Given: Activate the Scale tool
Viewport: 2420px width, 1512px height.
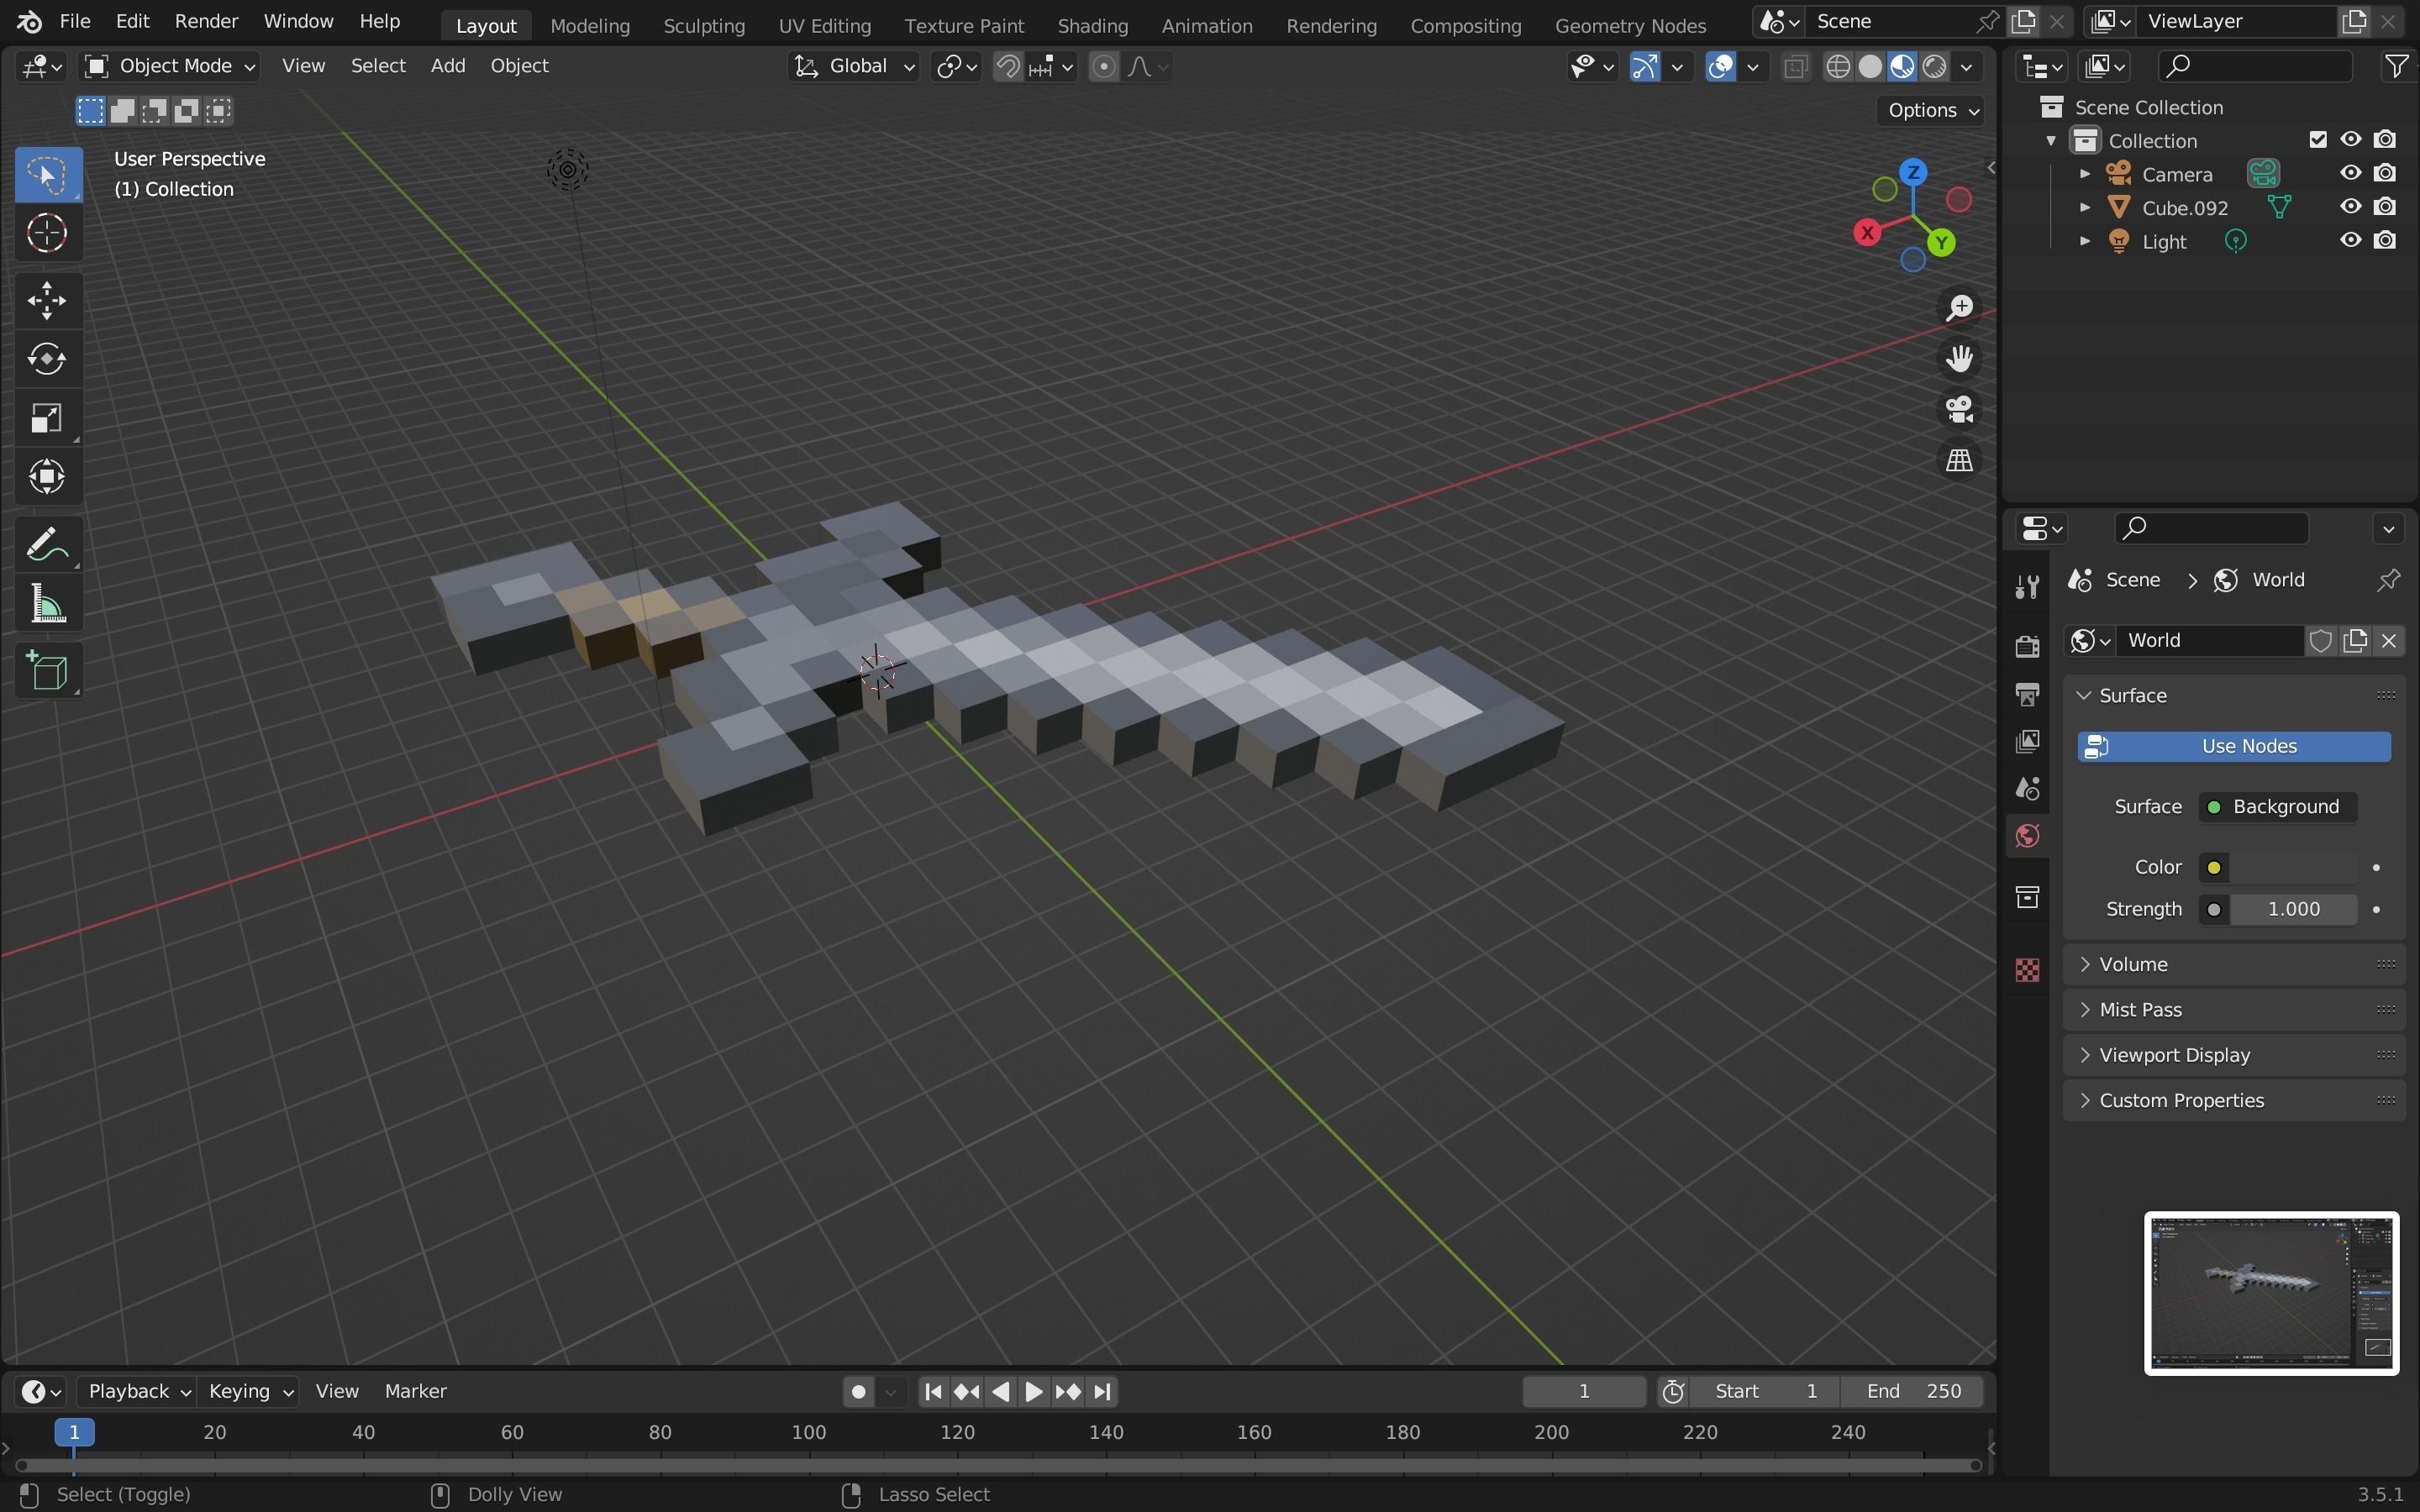Looking at the screenshot, I should pyautogui.click(x=47, y=418).
